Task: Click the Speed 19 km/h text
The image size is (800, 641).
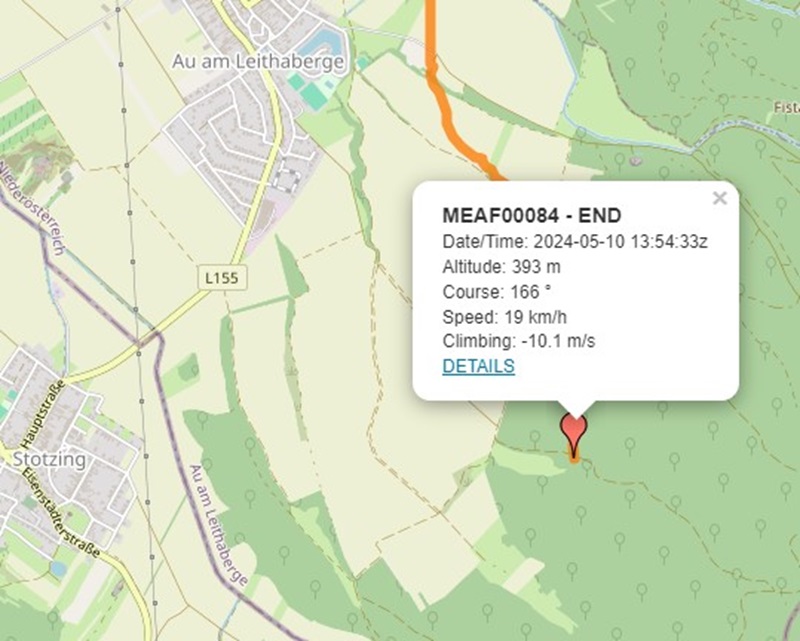Action: click(x=505, y=317)
